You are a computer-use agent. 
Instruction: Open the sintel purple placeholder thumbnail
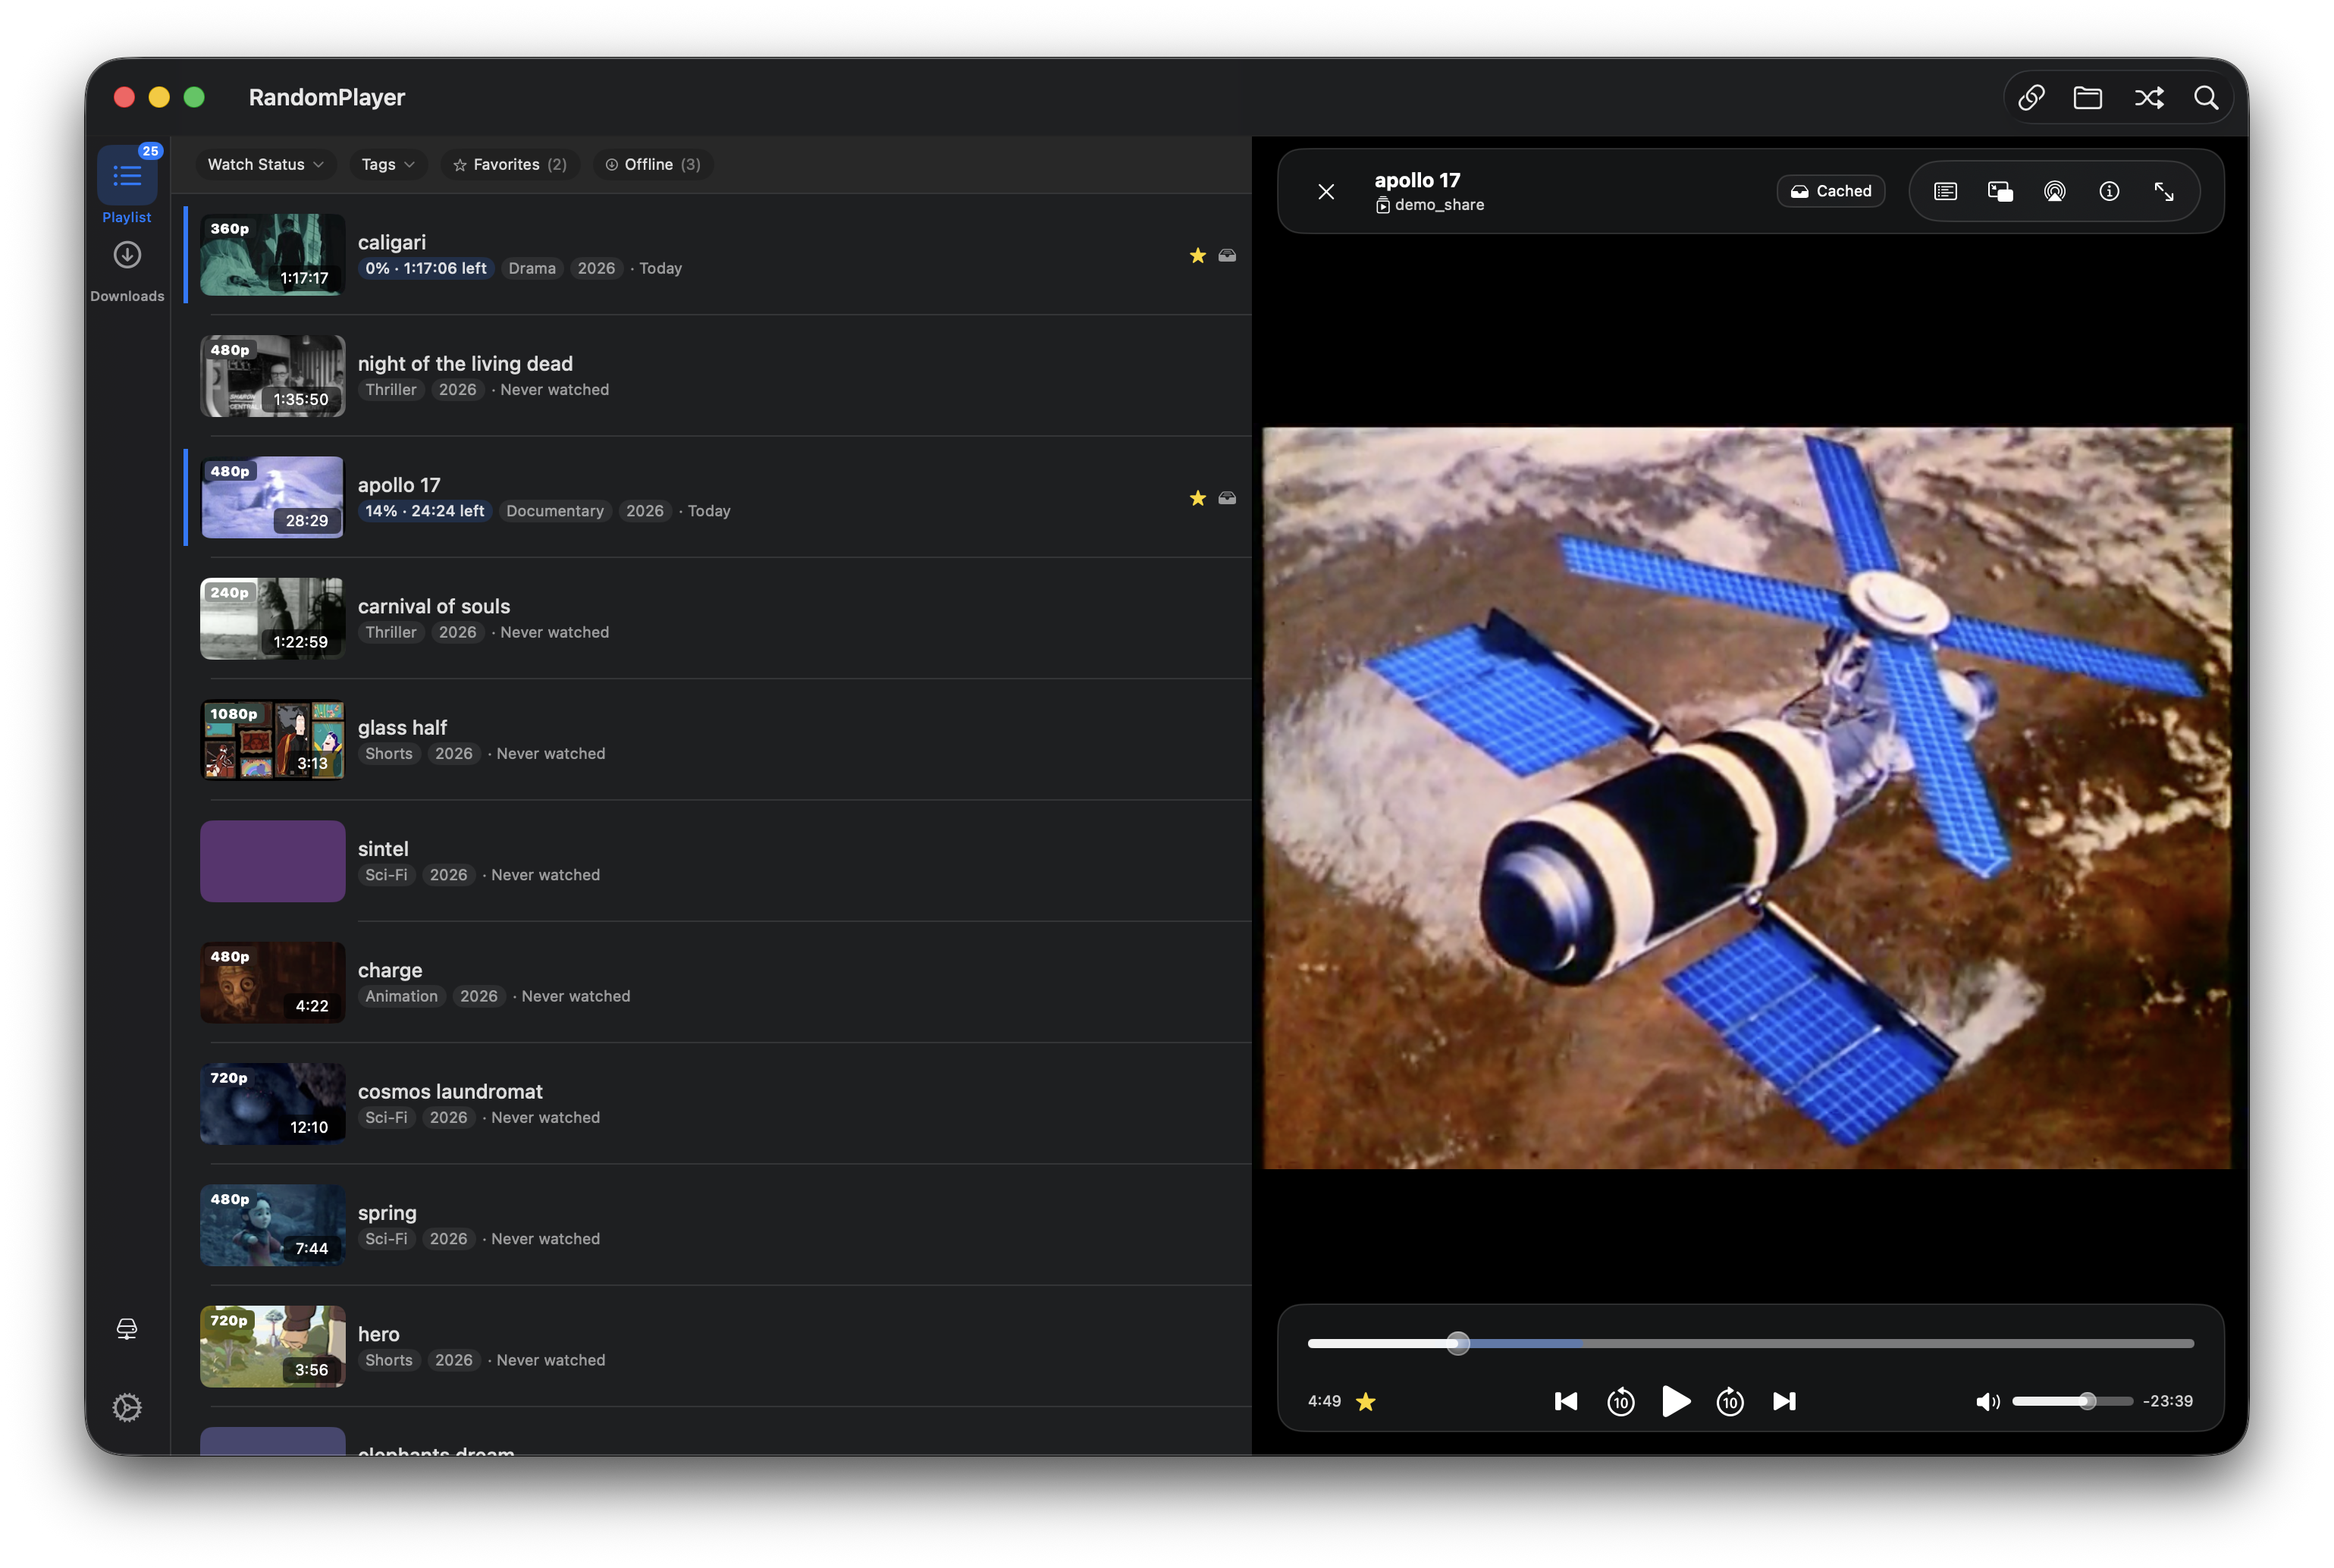click(272, 861)
